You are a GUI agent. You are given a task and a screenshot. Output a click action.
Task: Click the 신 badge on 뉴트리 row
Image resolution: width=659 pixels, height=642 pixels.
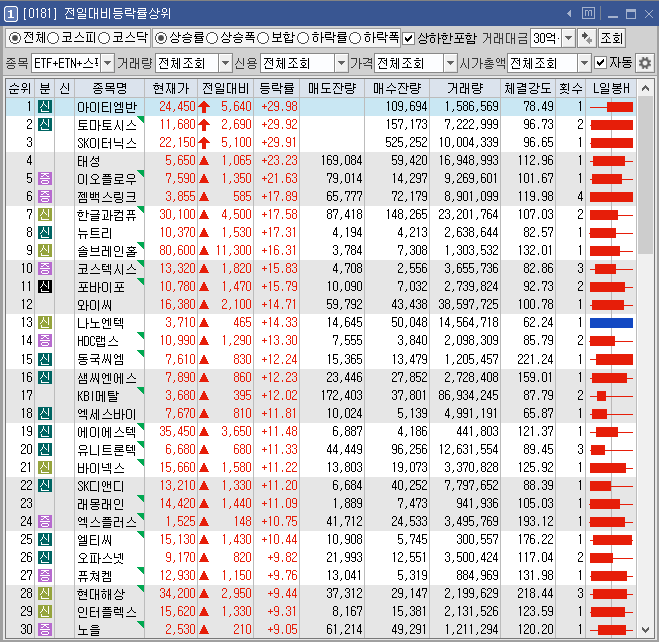click(x=45, y=232)
